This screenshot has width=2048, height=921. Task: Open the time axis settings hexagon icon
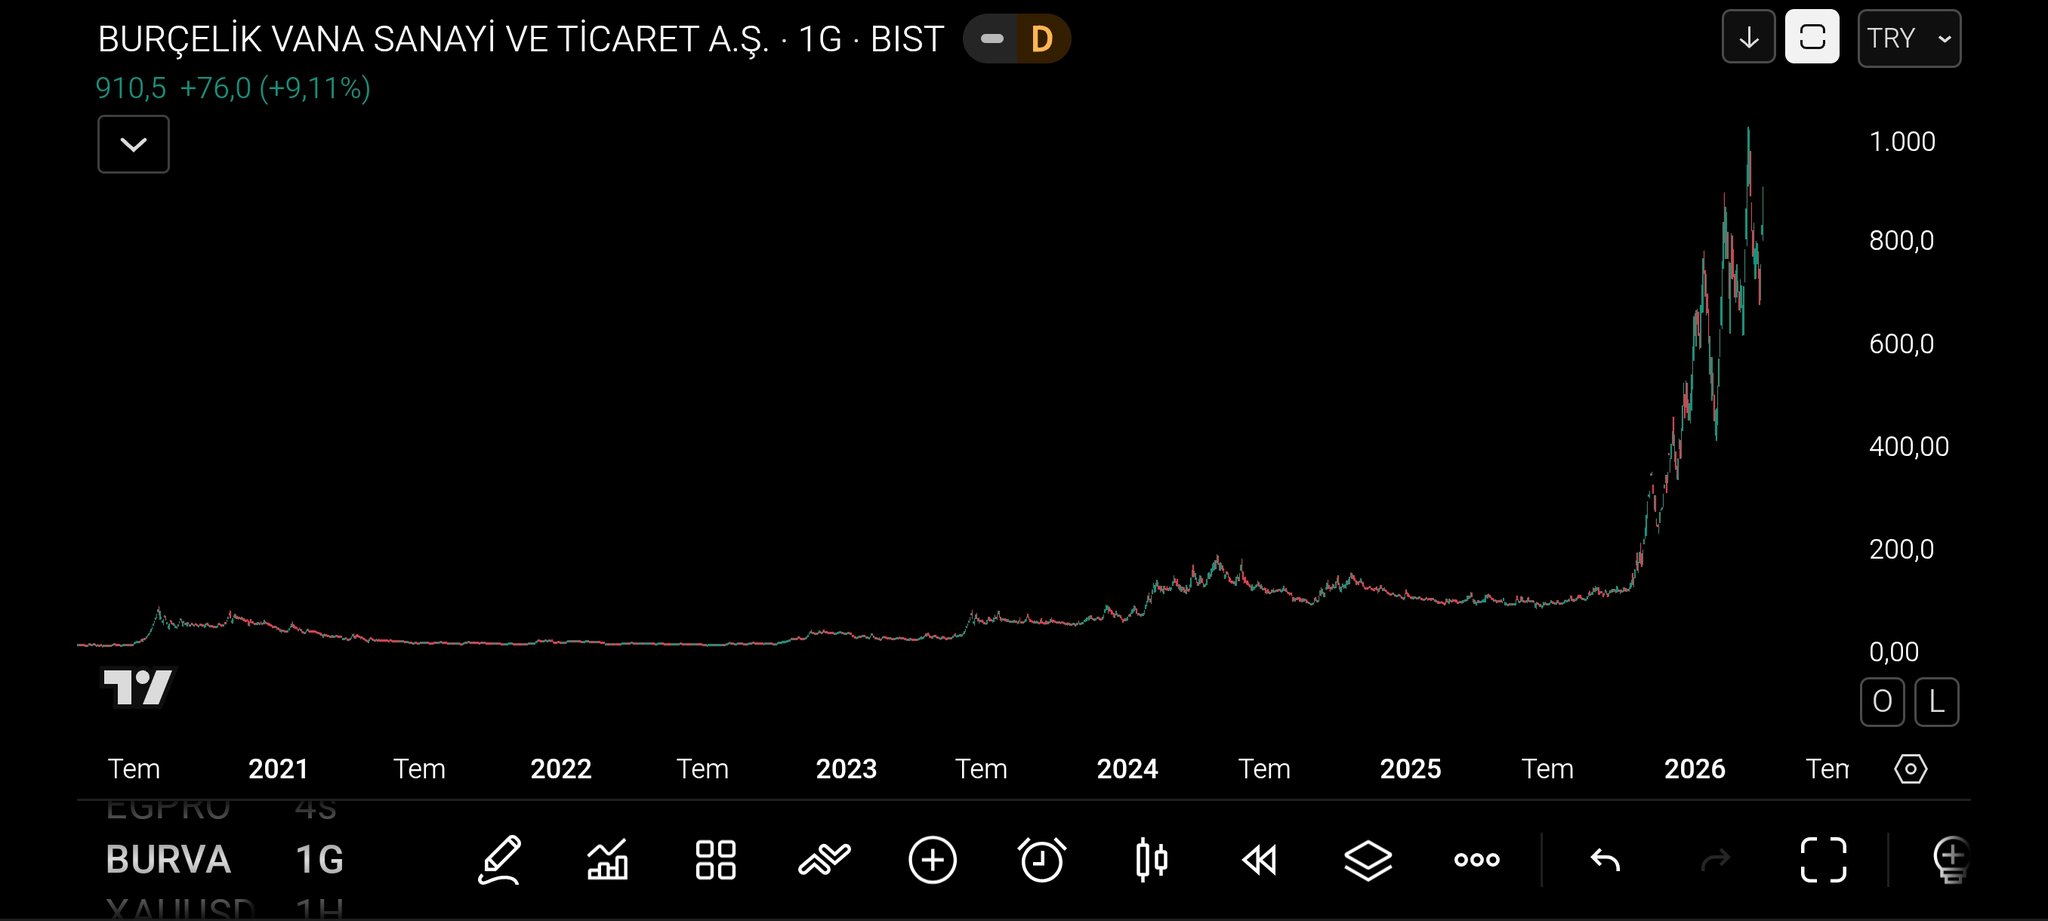[1910, 769]
